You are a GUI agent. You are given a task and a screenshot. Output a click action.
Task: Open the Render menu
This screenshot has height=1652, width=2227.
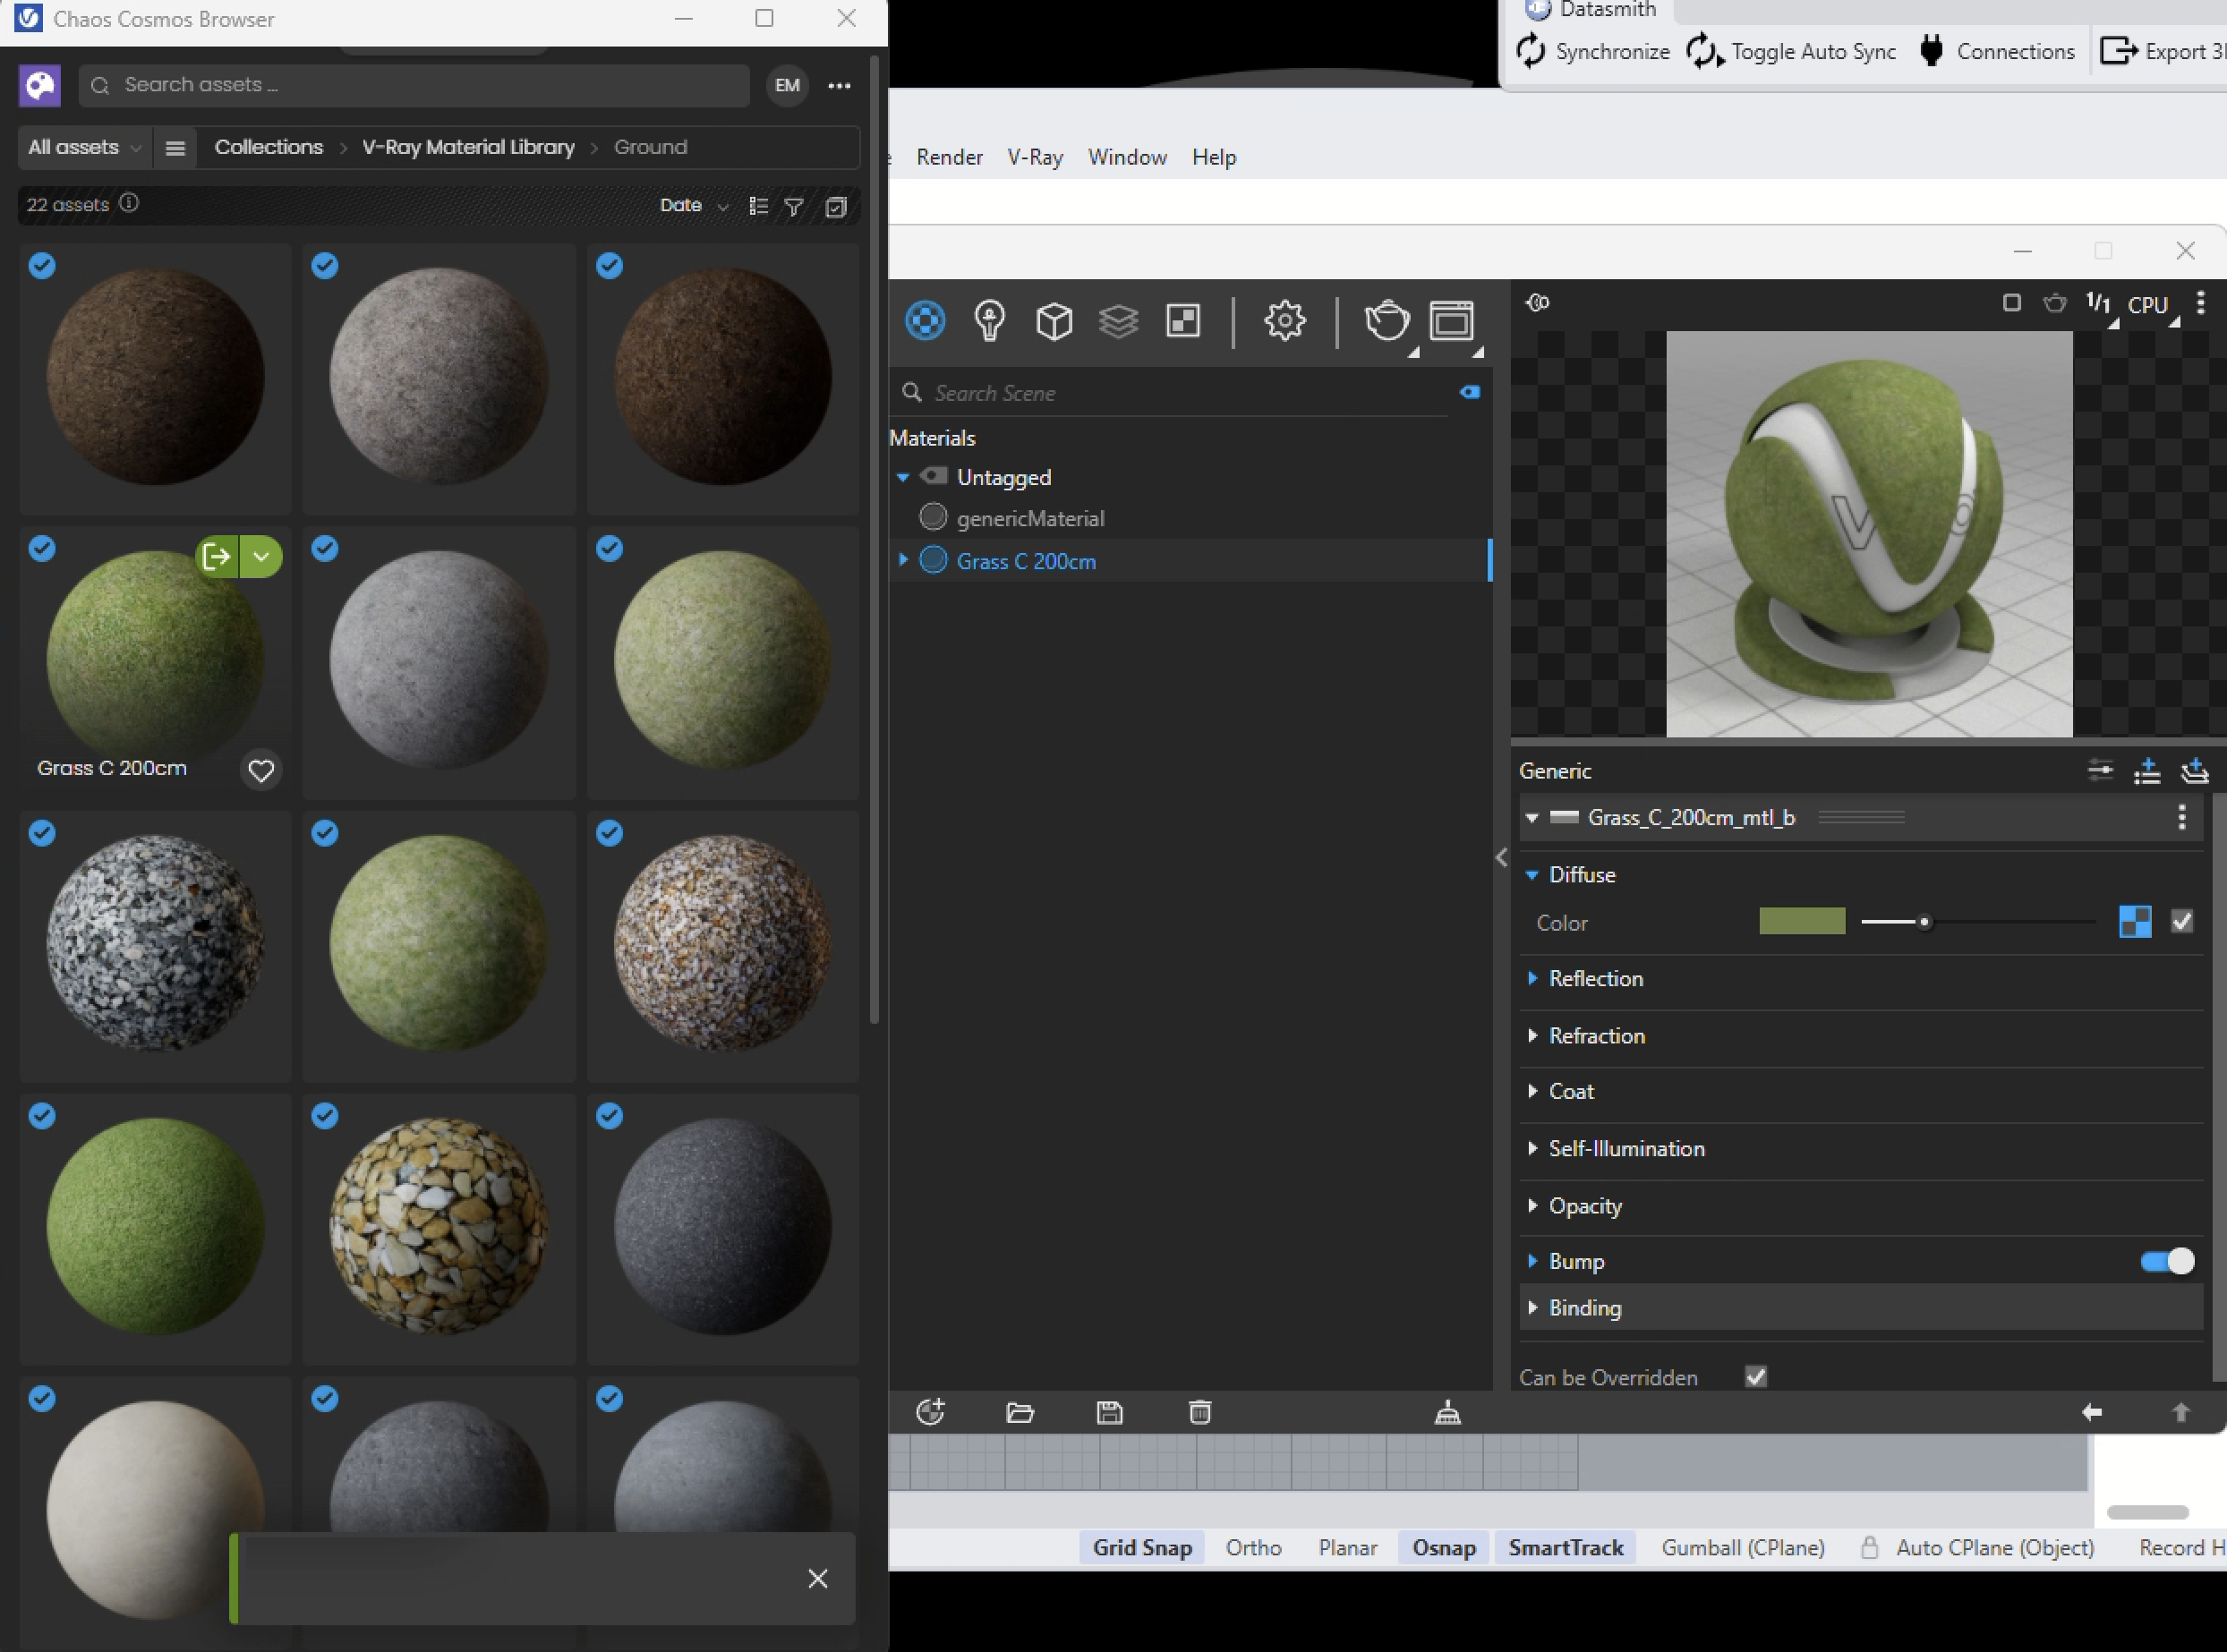pyautogui.click(x=949, y=158)
